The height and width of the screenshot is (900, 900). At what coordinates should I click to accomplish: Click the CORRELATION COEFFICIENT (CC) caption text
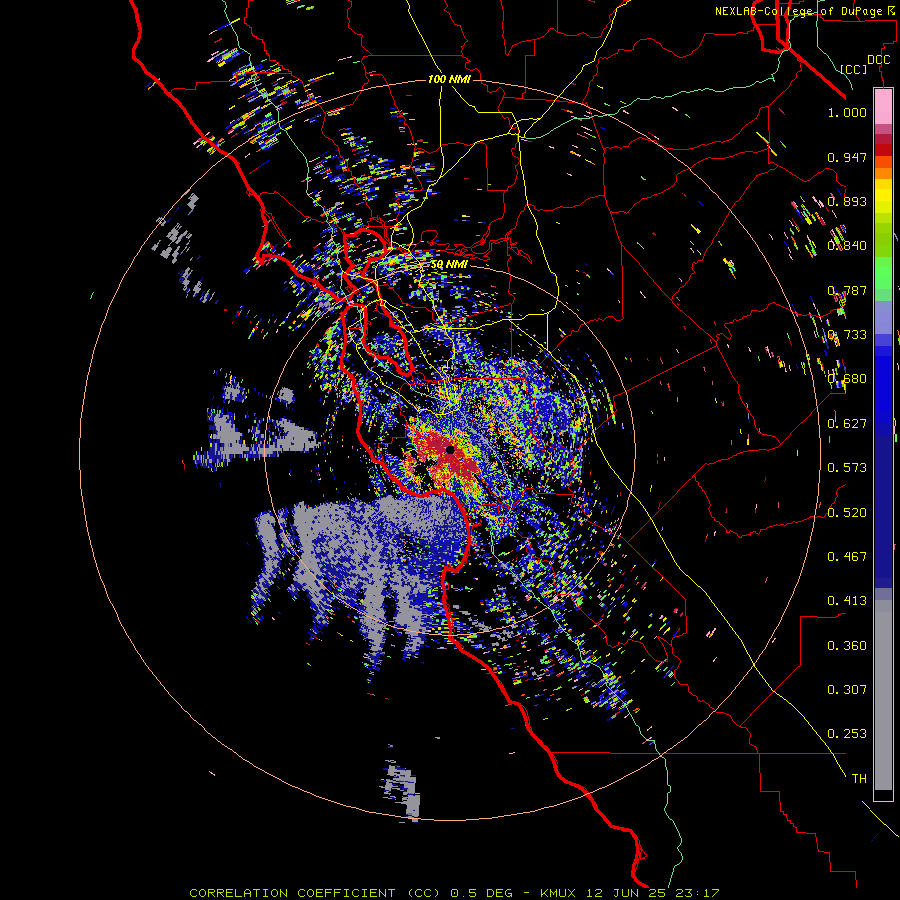pos(315,893)
